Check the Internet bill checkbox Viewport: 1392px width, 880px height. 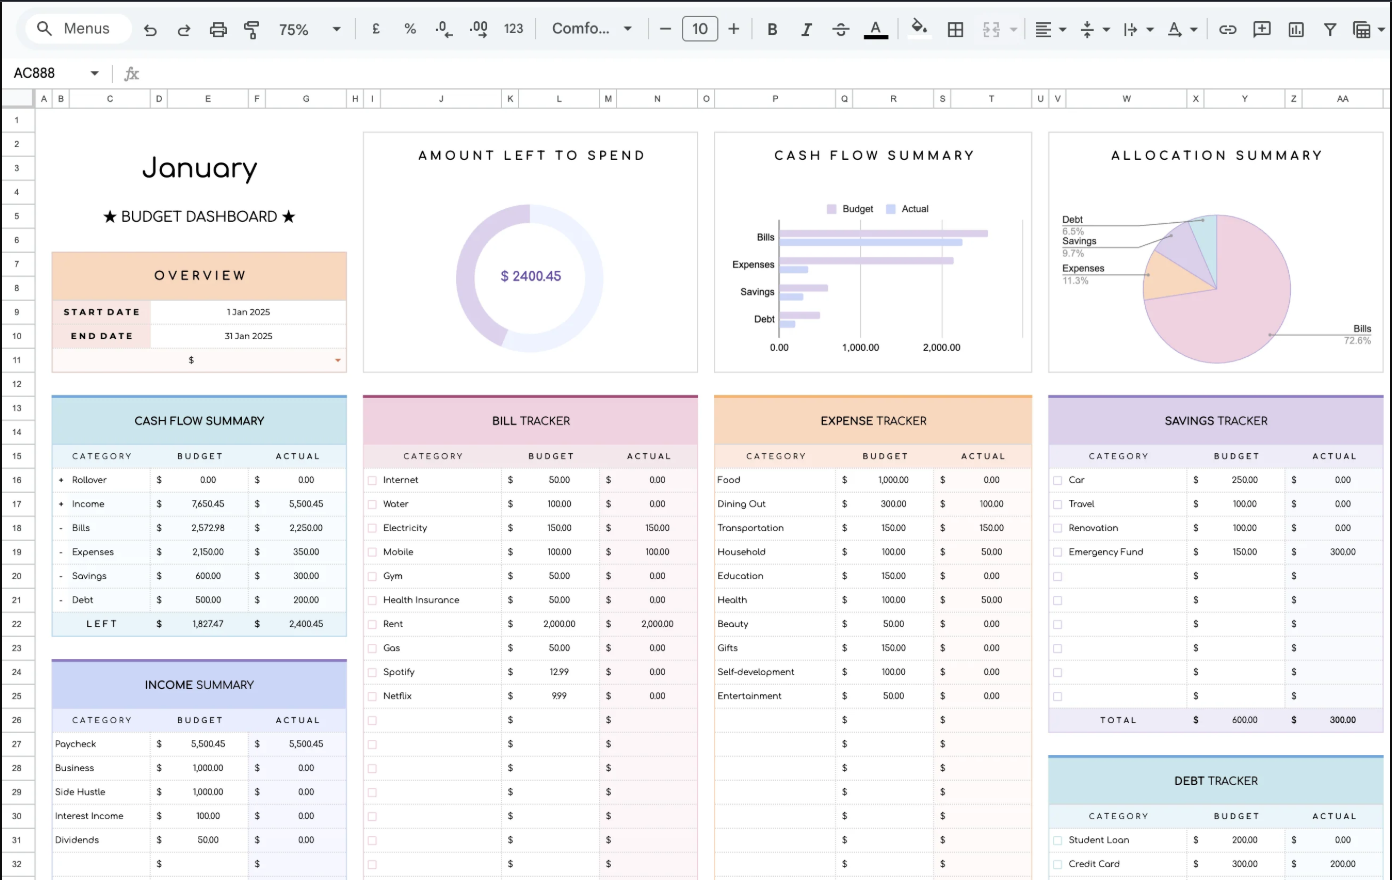[371, 479]
